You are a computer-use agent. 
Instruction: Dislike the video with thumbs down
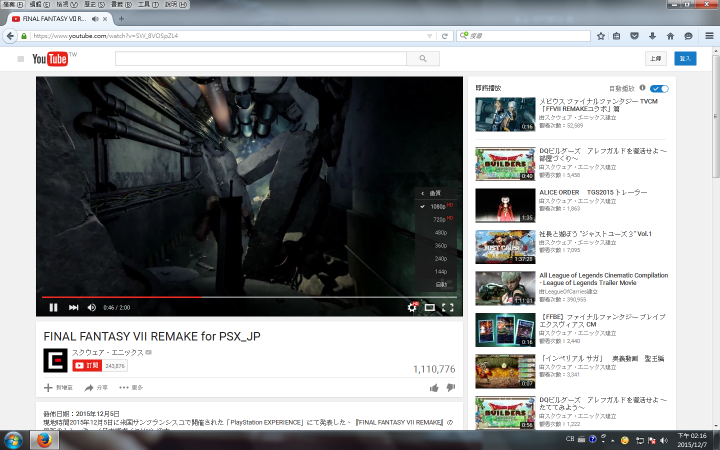coord(451,388)
